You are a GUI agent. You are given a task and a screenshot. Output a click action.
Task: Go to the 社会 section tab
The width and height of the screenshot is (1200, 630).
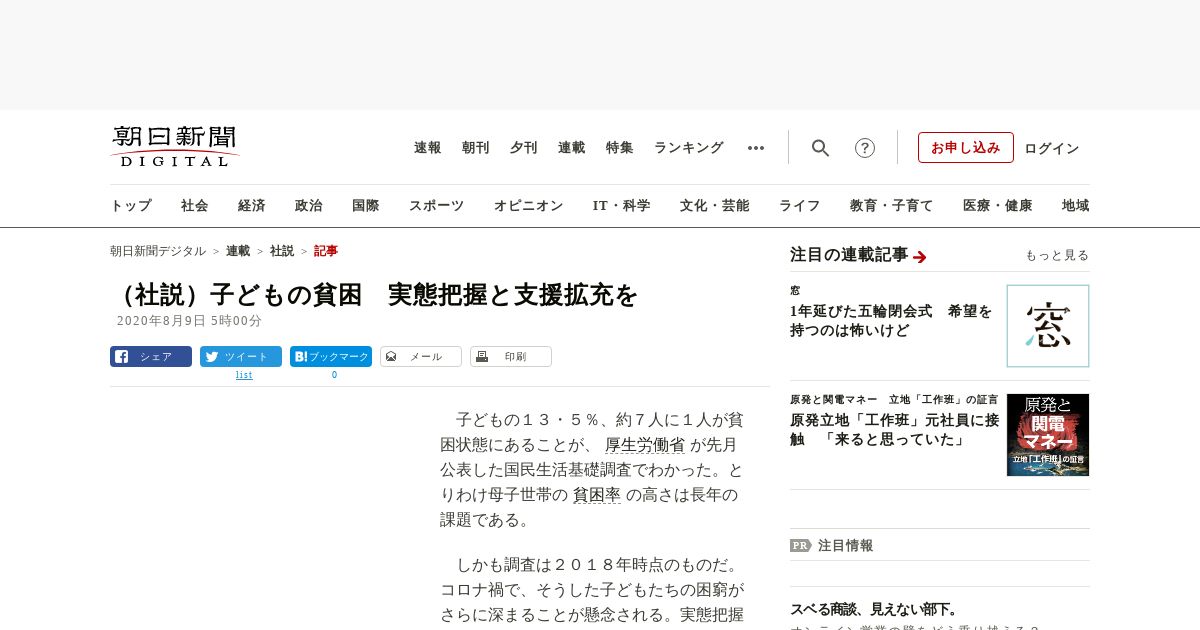(195, 206)
